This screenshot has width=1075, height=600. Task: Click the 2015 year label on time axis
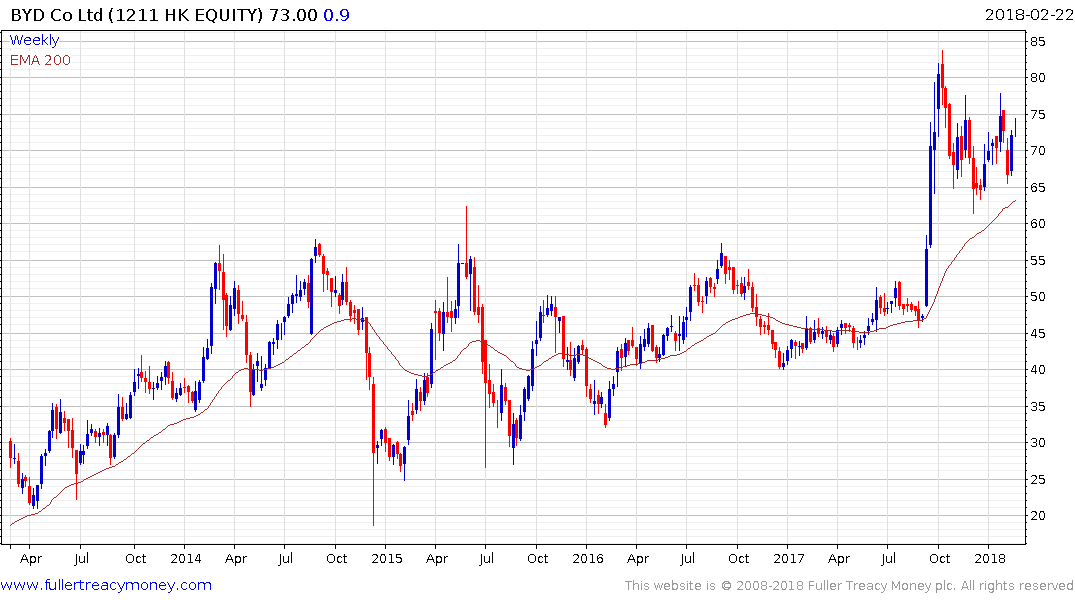[387, 559]
